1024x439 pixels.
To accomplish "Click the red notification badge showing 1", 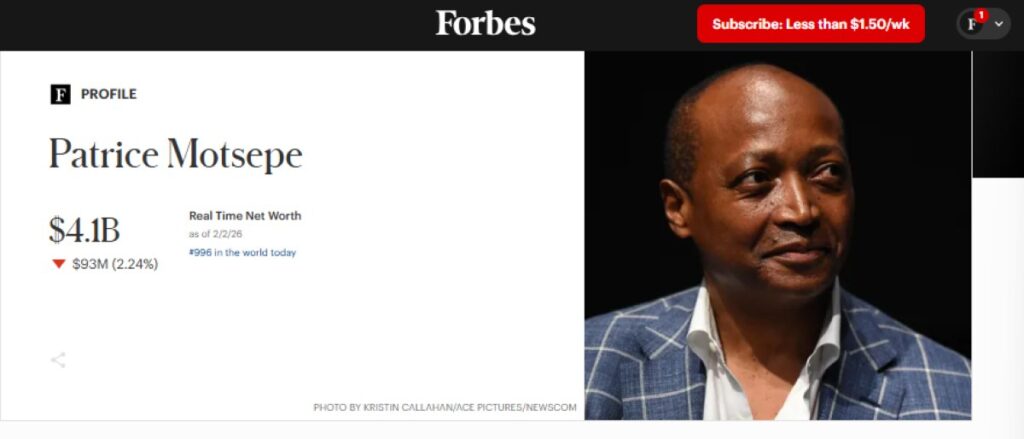I will point(980,14).
